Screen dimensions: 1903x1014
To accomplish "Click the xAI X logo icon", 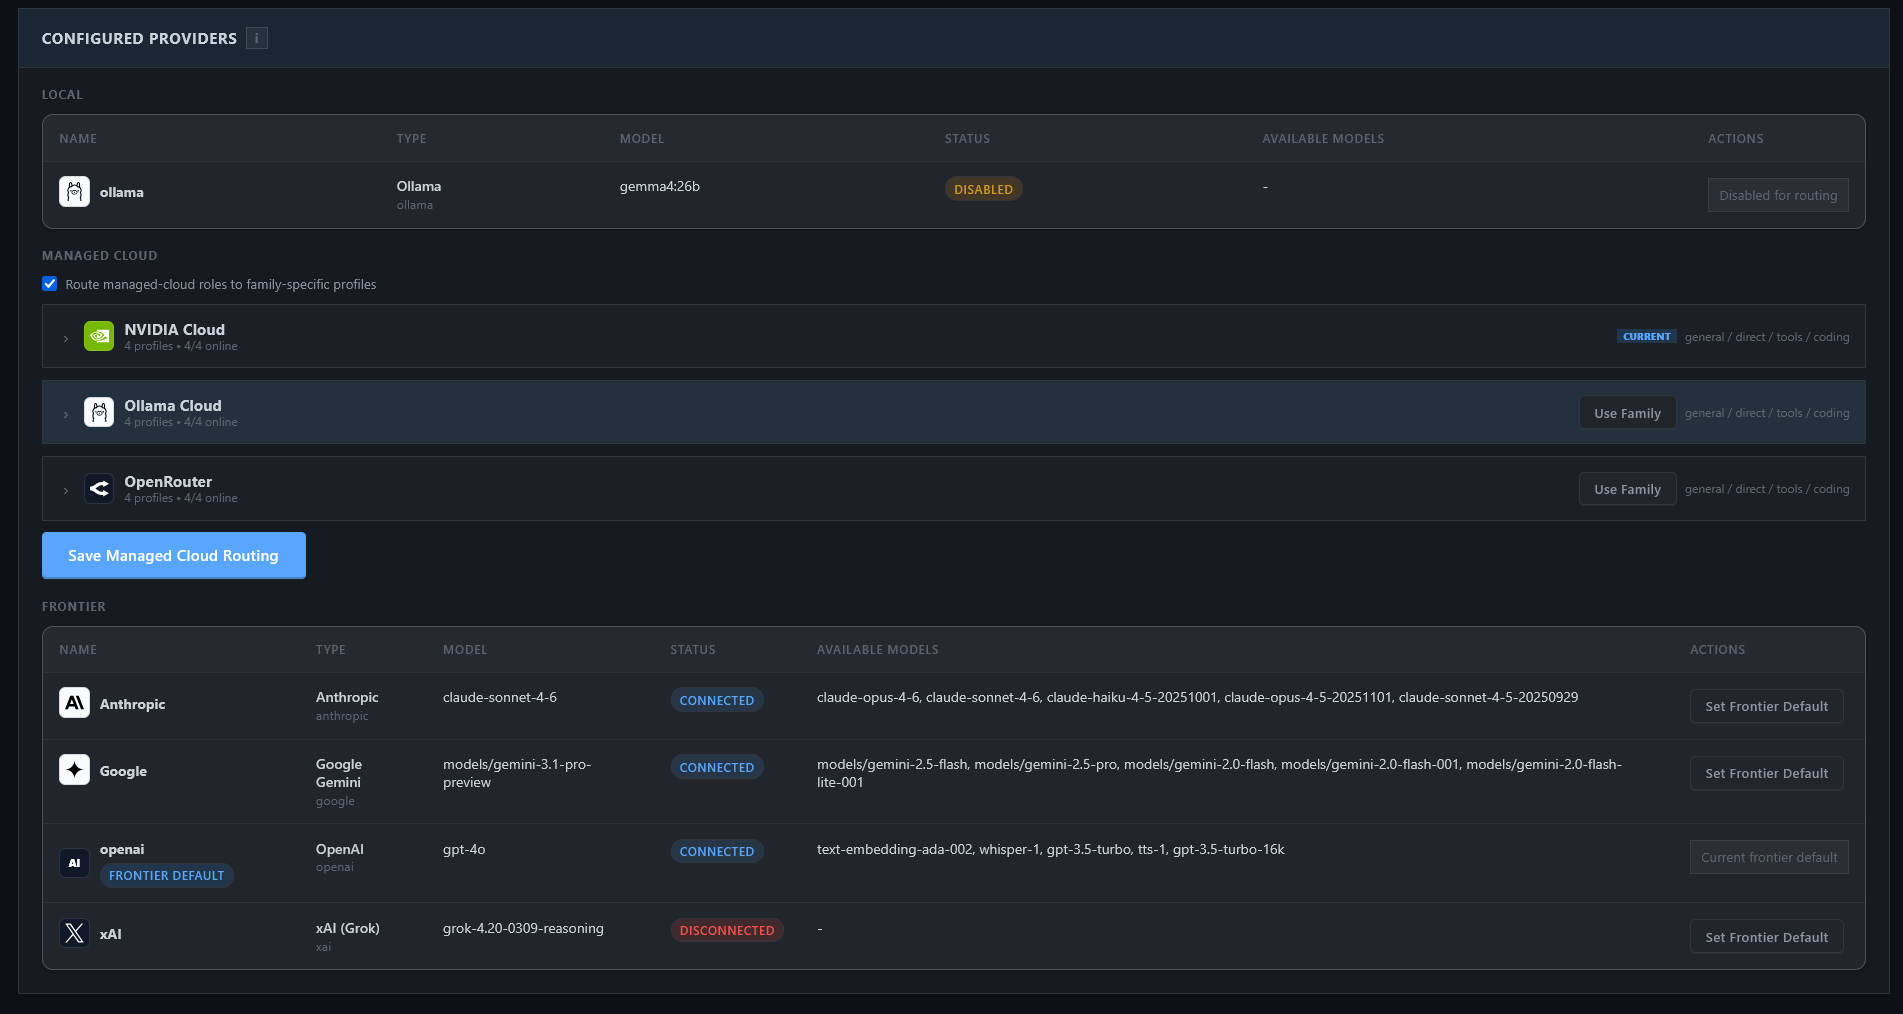I will coord(74,934).
